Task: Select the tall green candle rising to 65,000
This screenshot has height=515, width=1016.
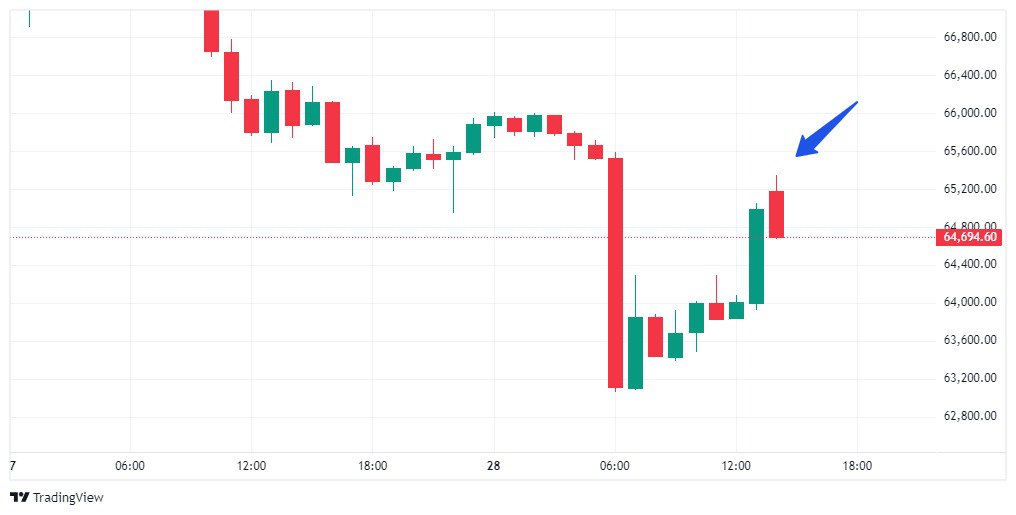Action: [756, 256]
